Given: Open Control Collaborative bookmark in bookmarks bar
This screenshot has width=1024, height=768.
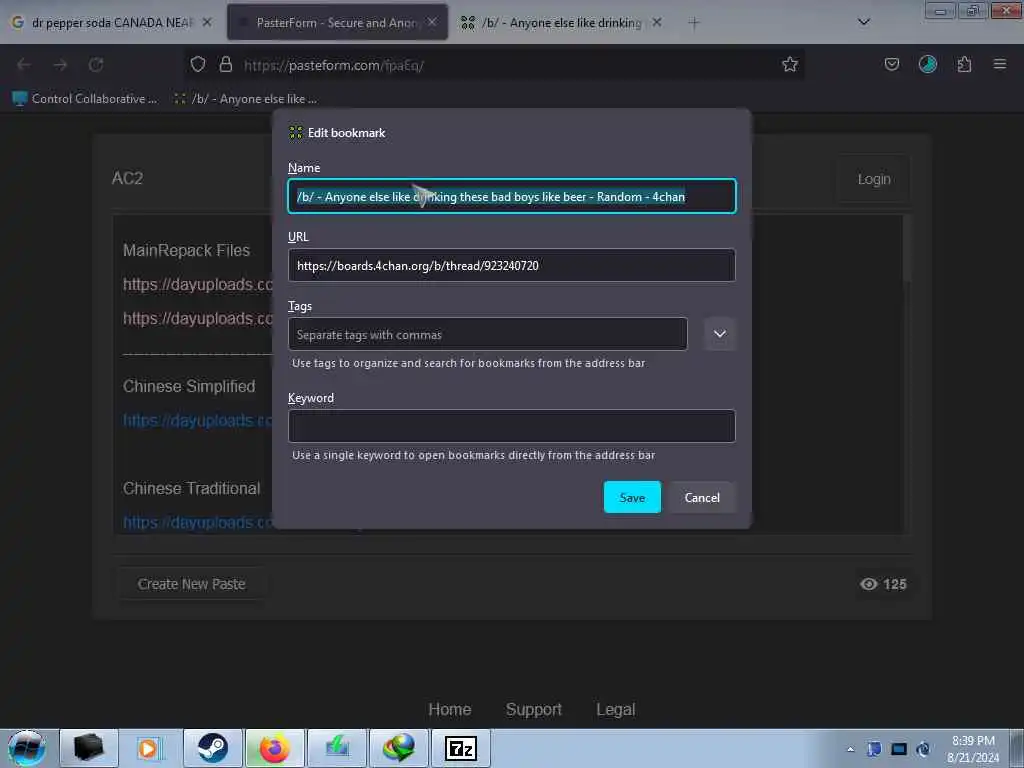Looking at the screenshot, I should tap(85, 99).
